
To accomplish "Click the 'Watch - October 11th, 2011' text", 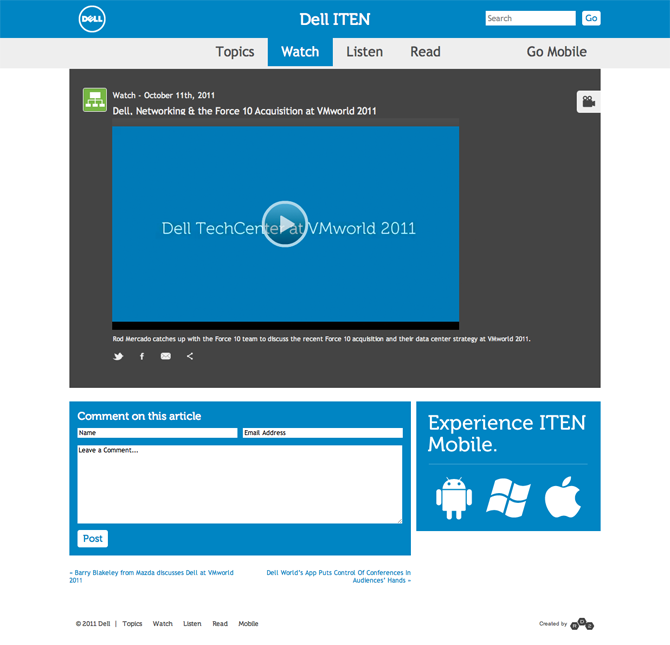I will 164,95.
